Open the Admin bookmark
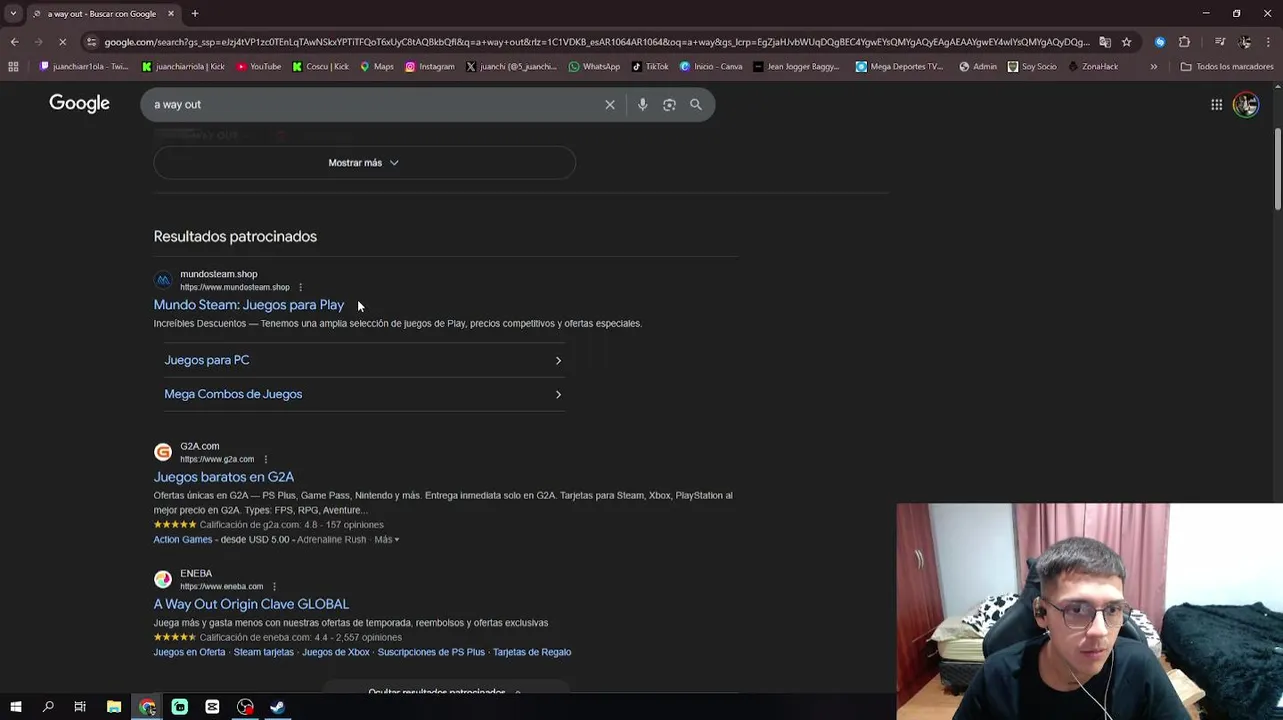1283x720 pixels. pyautogui.click(x=978, y=66)
